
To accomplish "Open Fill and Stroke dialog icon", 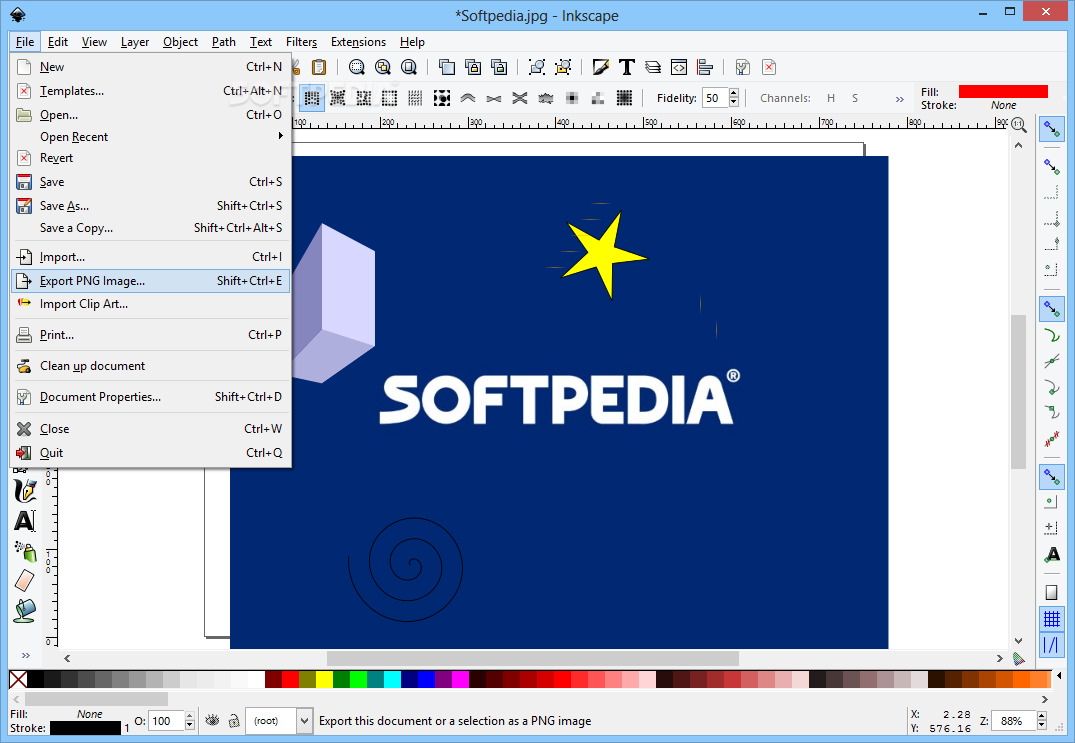I will pos(601,67).
